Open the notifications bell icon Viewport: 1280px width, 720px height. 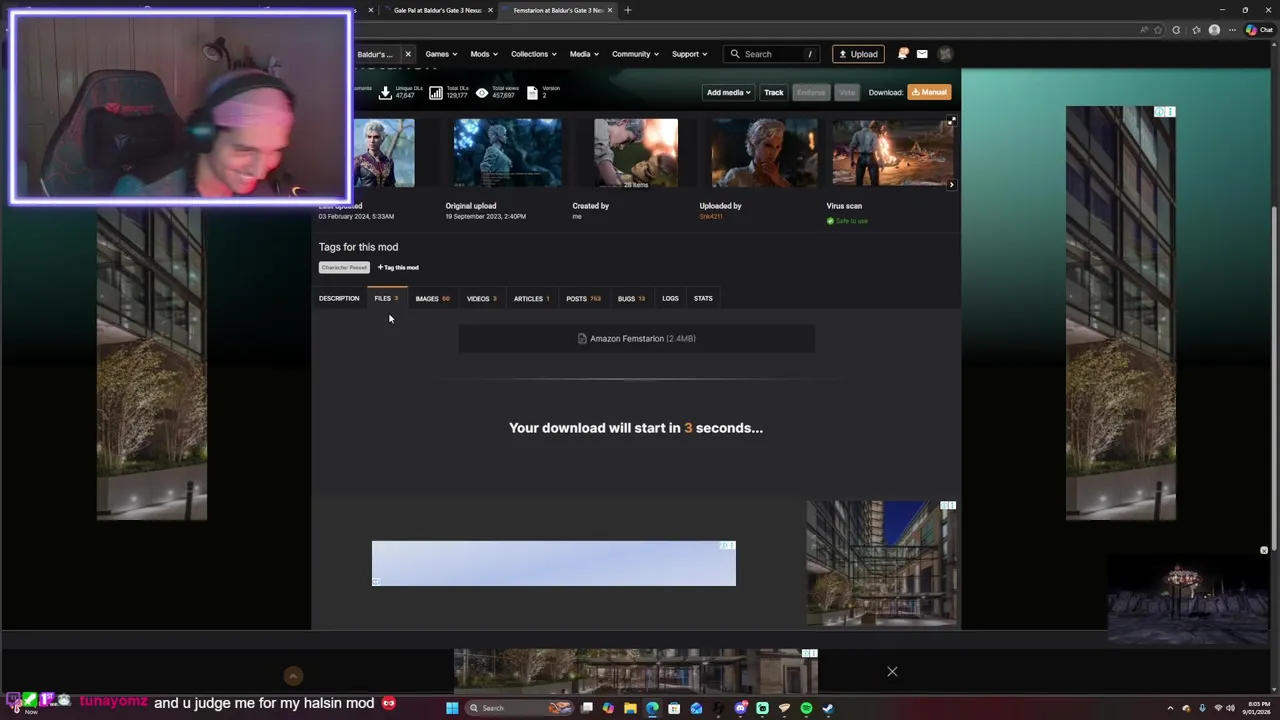click(902, 54)
